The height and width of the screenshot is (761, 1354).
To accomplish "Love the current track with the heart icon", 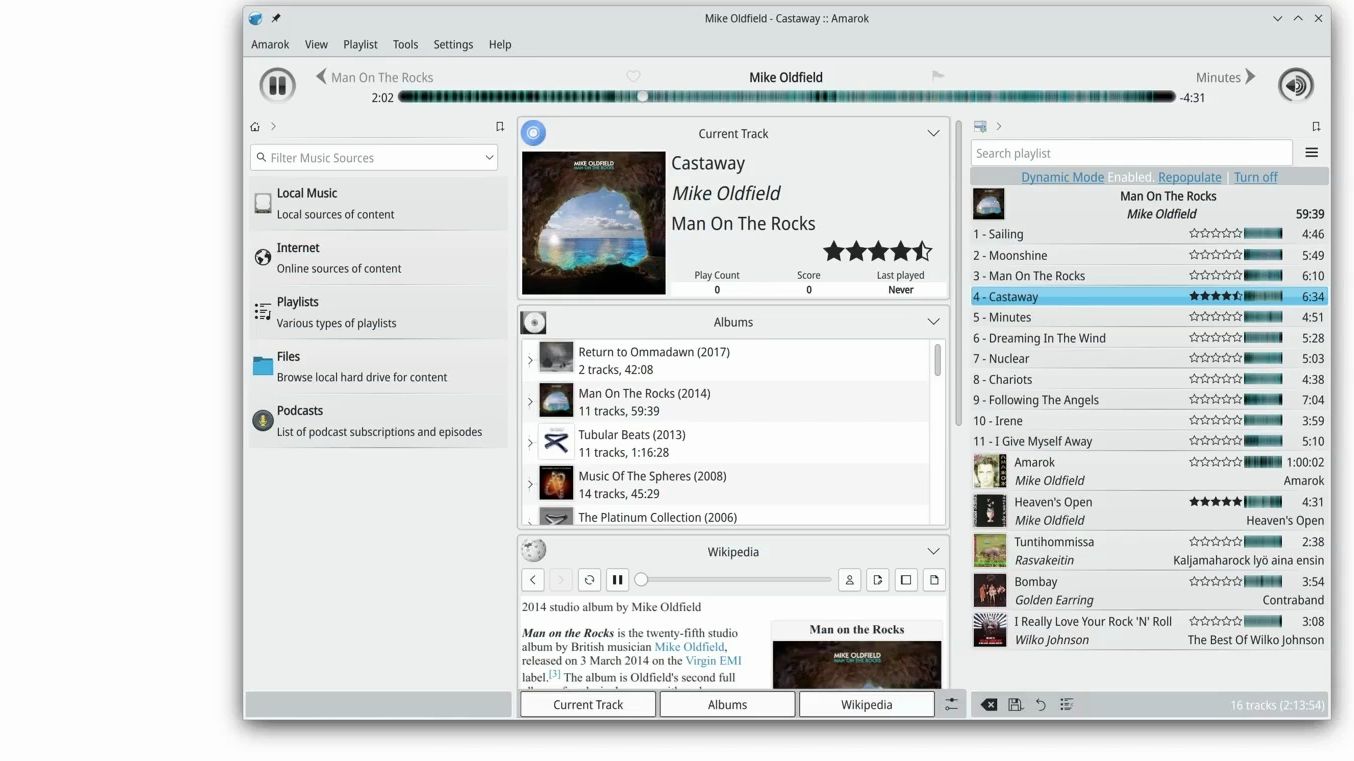I will [x=633, y=76].
